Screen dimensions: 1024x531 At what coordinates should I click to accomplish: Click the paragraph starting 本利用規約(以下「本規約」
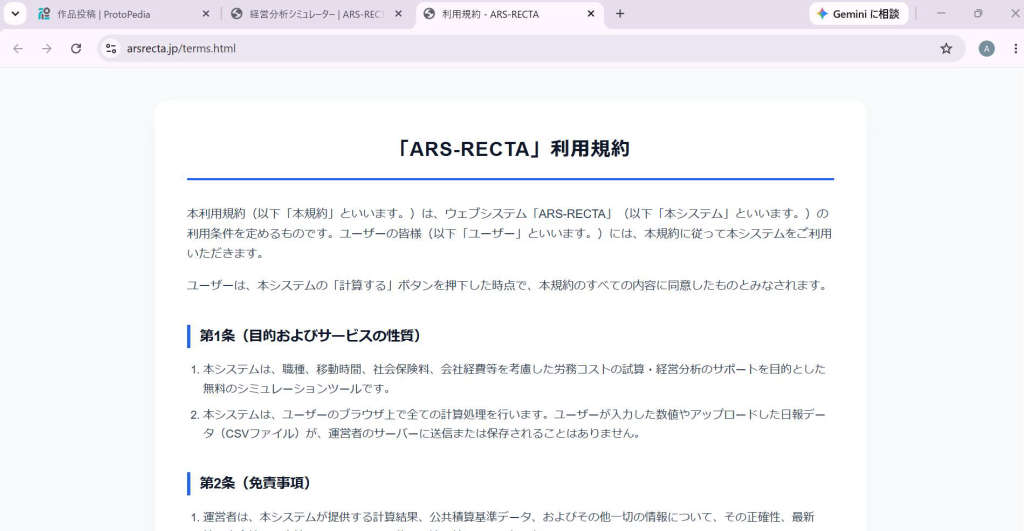point(510,233)
